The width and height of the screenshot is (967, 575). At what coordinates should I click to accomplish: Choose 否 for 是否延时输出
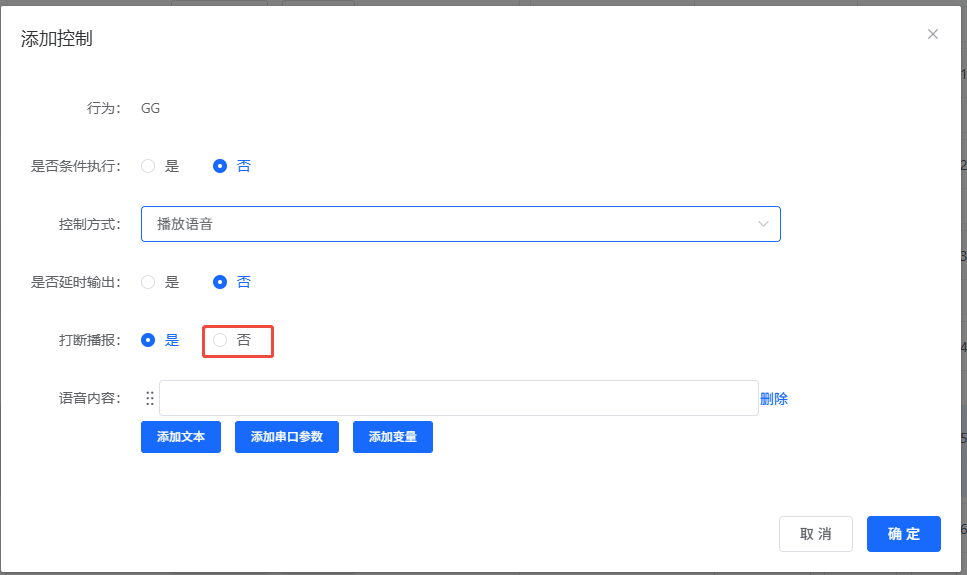pyautogui.click(x=220, y=282)
